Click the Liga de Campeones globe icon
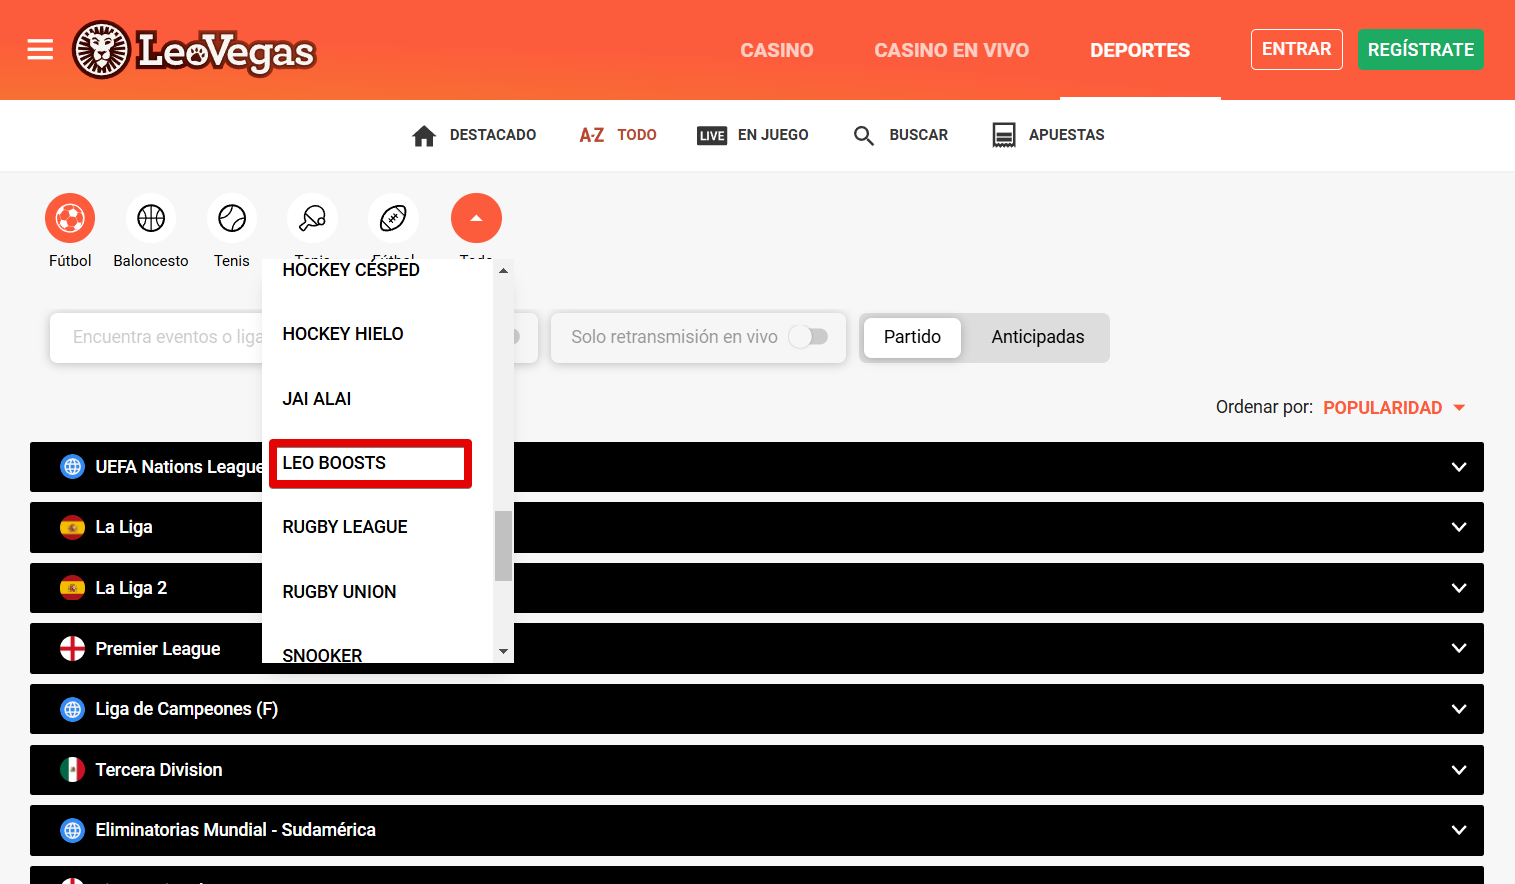This screenshot has width=1515, height=884. coord(73,709)
